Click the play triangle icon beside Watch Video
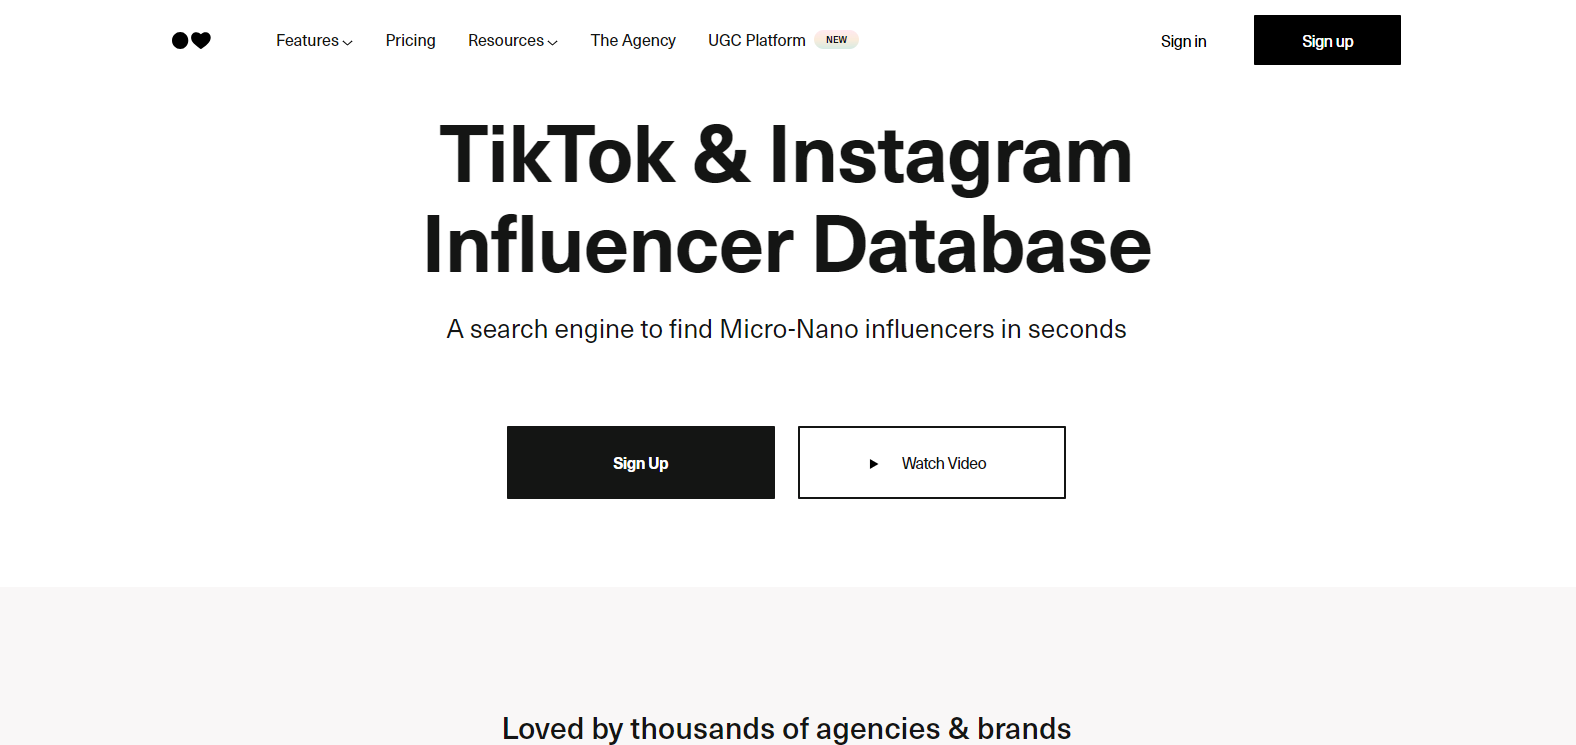Viewport: 1576px width, 745px height. pyautogui.click(x=873, y=464)
